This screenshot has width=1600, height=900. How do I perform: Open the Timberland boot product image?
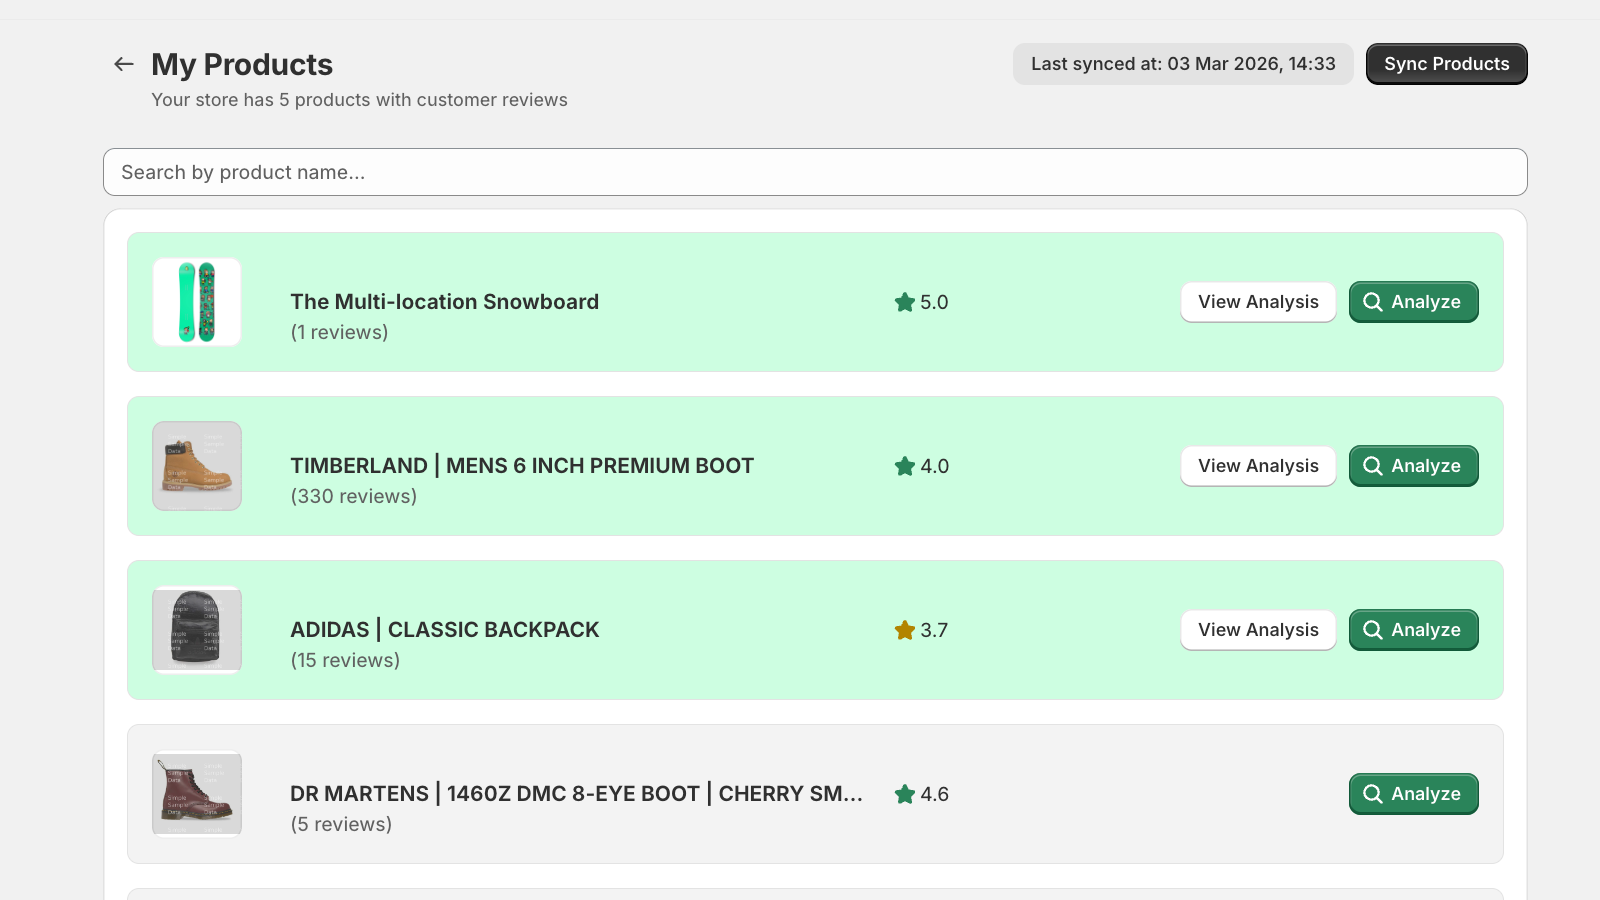(x=197, y=466)
